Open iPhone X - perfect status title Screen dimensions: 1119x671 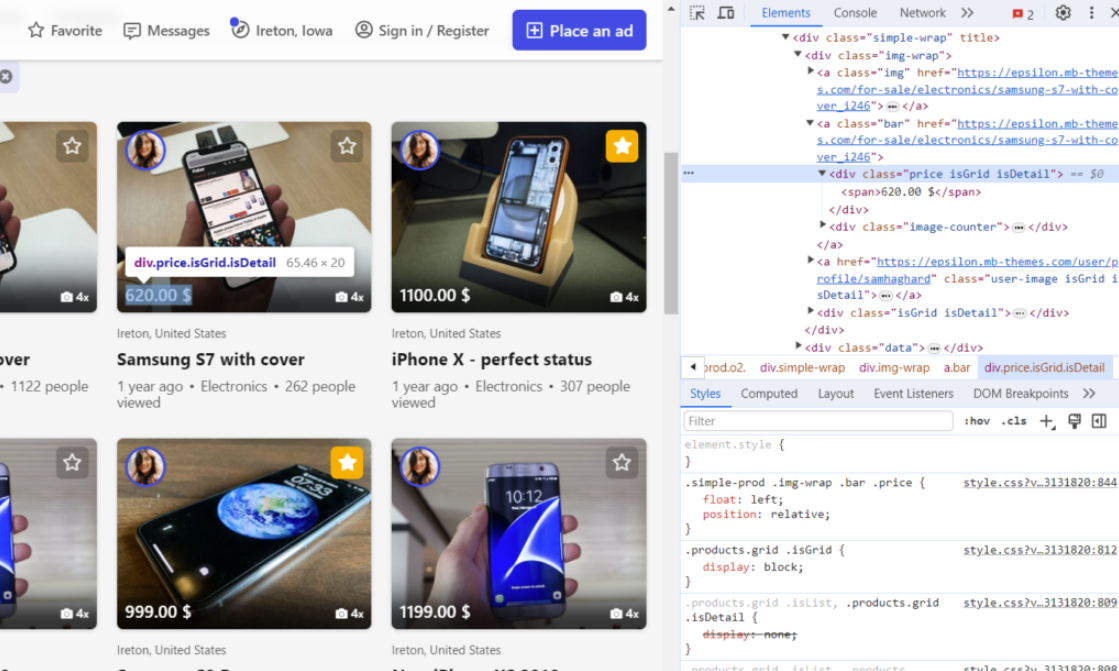492,359
